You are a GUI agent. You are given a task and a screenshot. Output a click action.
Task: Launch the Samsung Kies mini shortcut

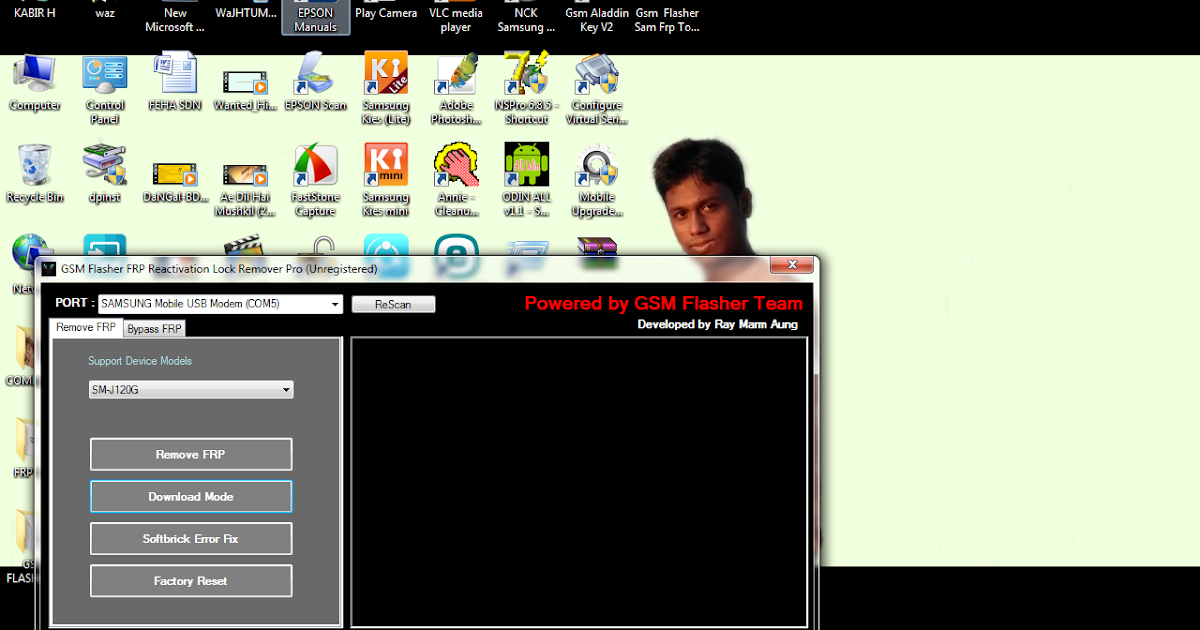[386, 180]
